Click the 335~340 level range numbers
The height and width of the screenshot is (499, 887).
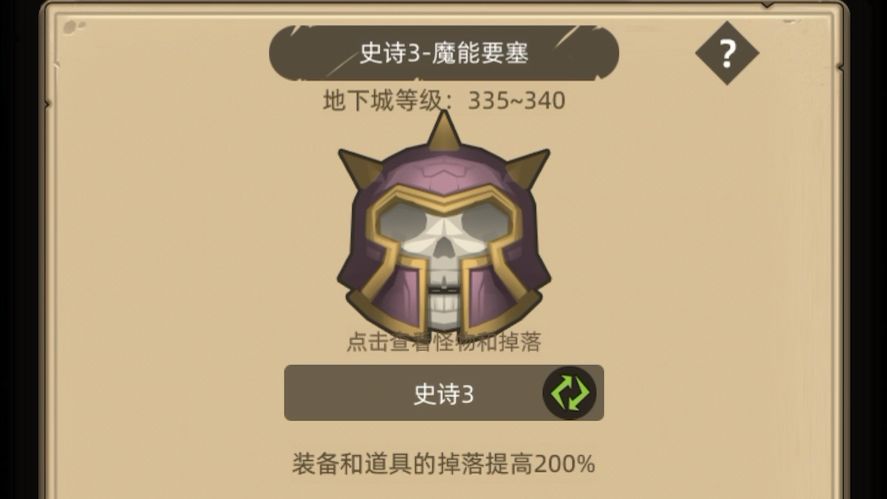[x=516, y=101]
